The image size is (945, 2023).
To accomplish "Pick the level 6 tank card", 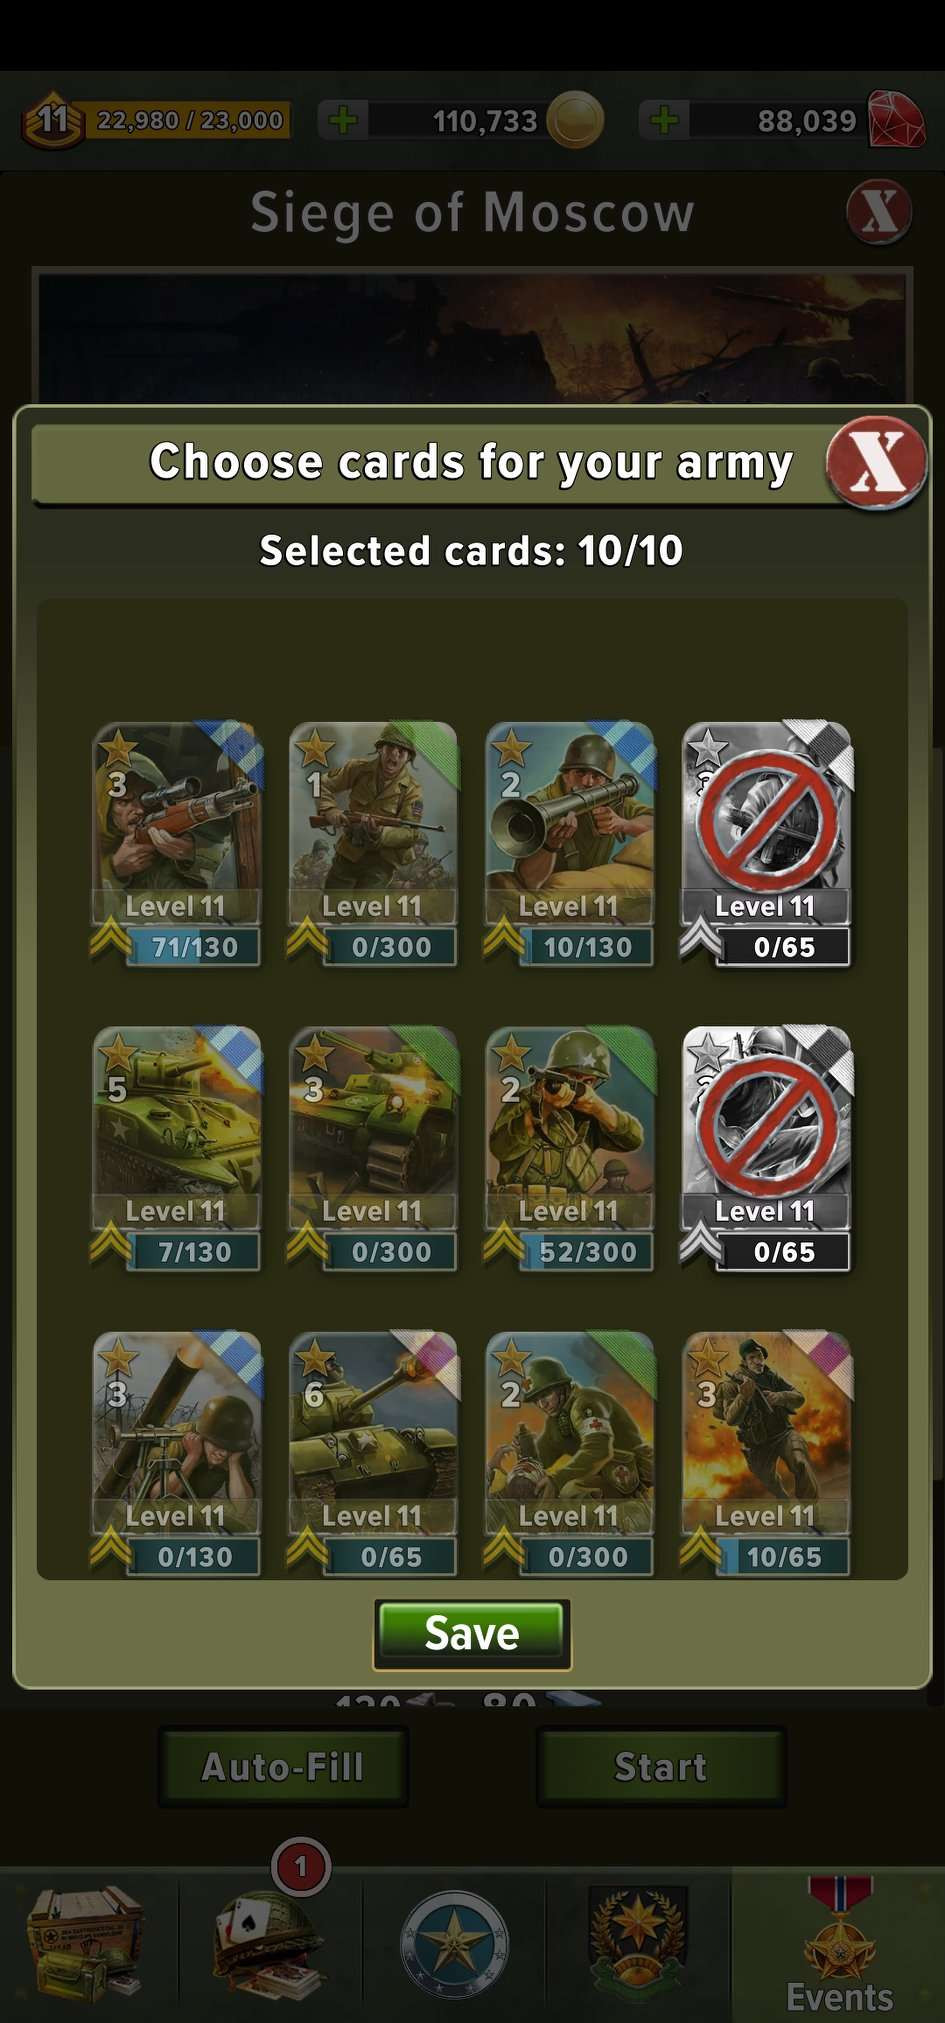I will [x=374, y=1453].
